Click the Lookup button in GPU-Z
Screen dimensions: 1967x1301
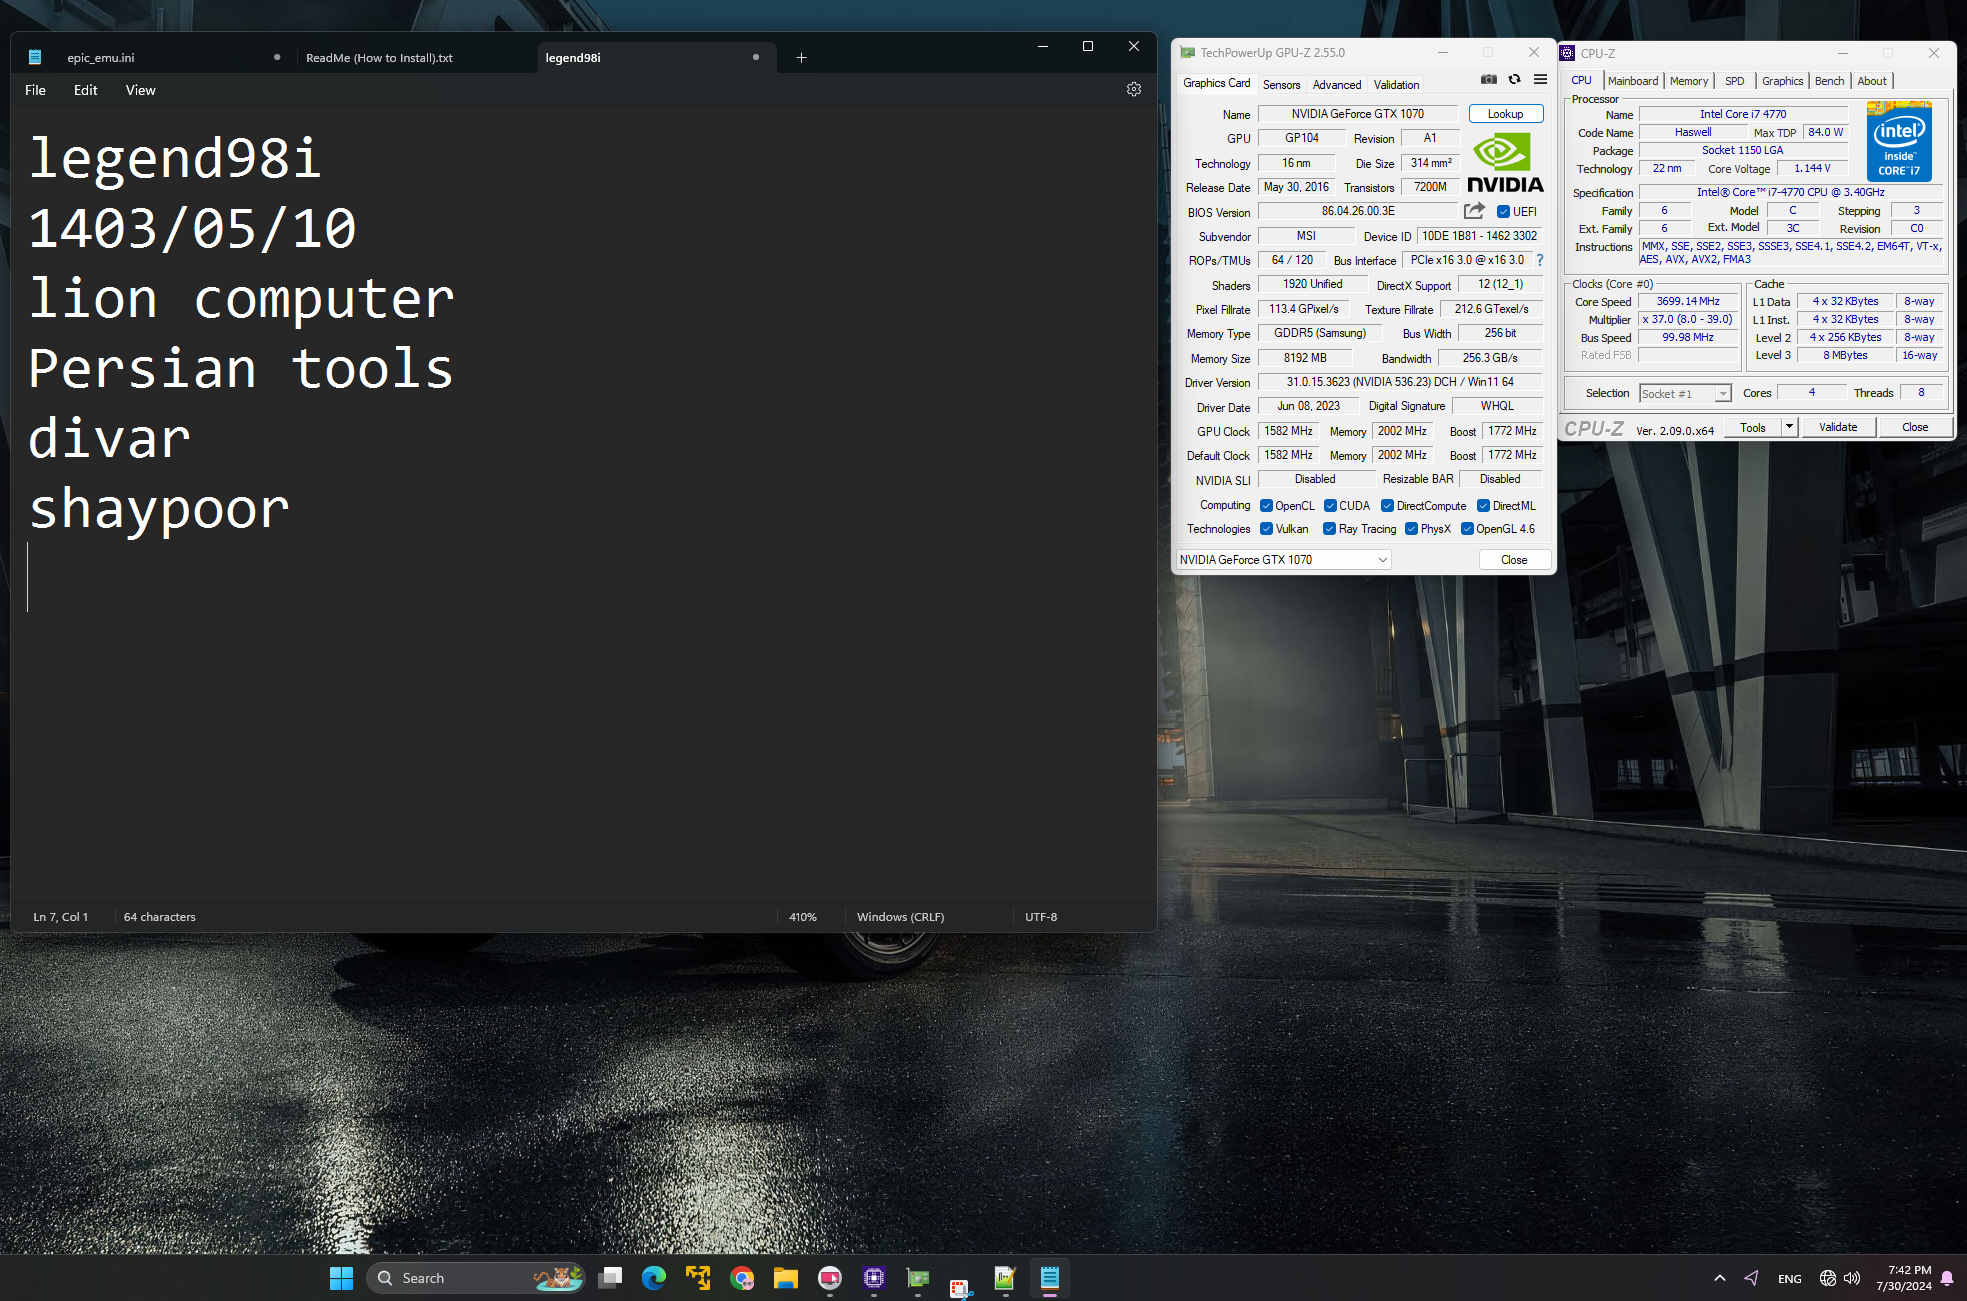tap(1505, 114)
